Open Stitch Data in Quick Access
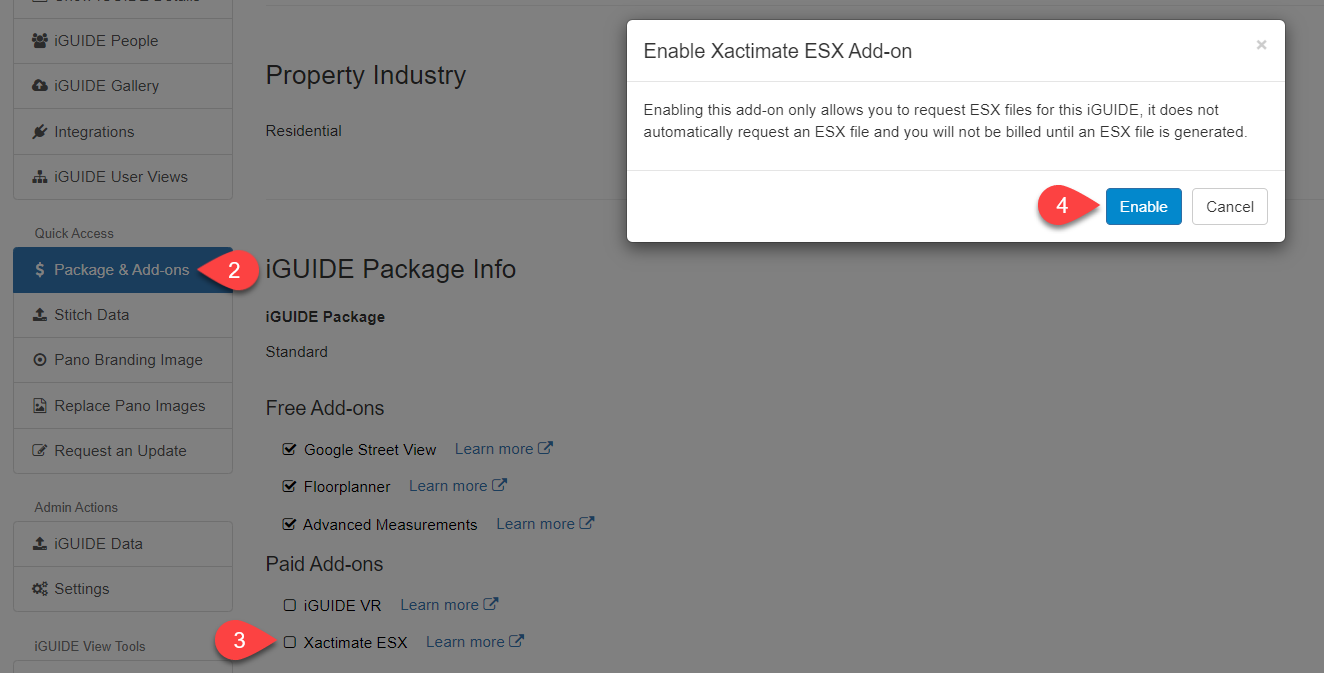 123,315
